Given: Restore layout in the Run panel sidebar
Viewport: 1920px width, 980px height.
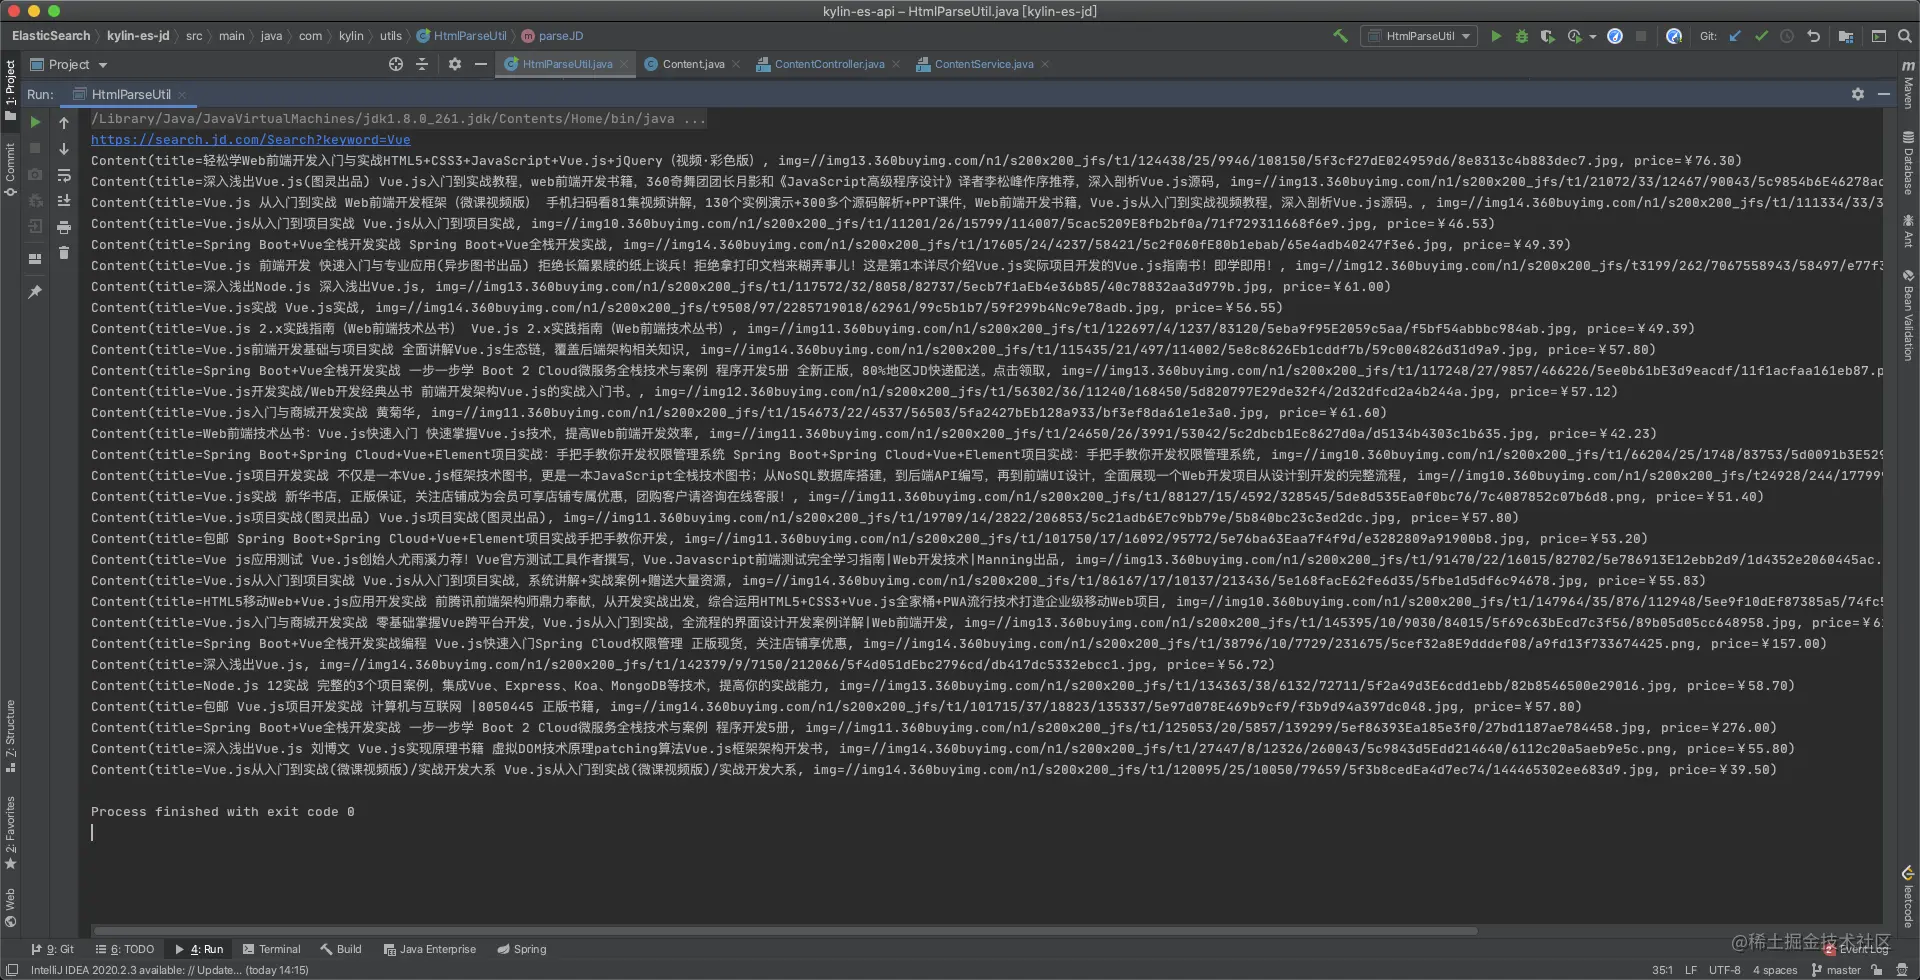Looking at the screenshot, I should 35,258.
